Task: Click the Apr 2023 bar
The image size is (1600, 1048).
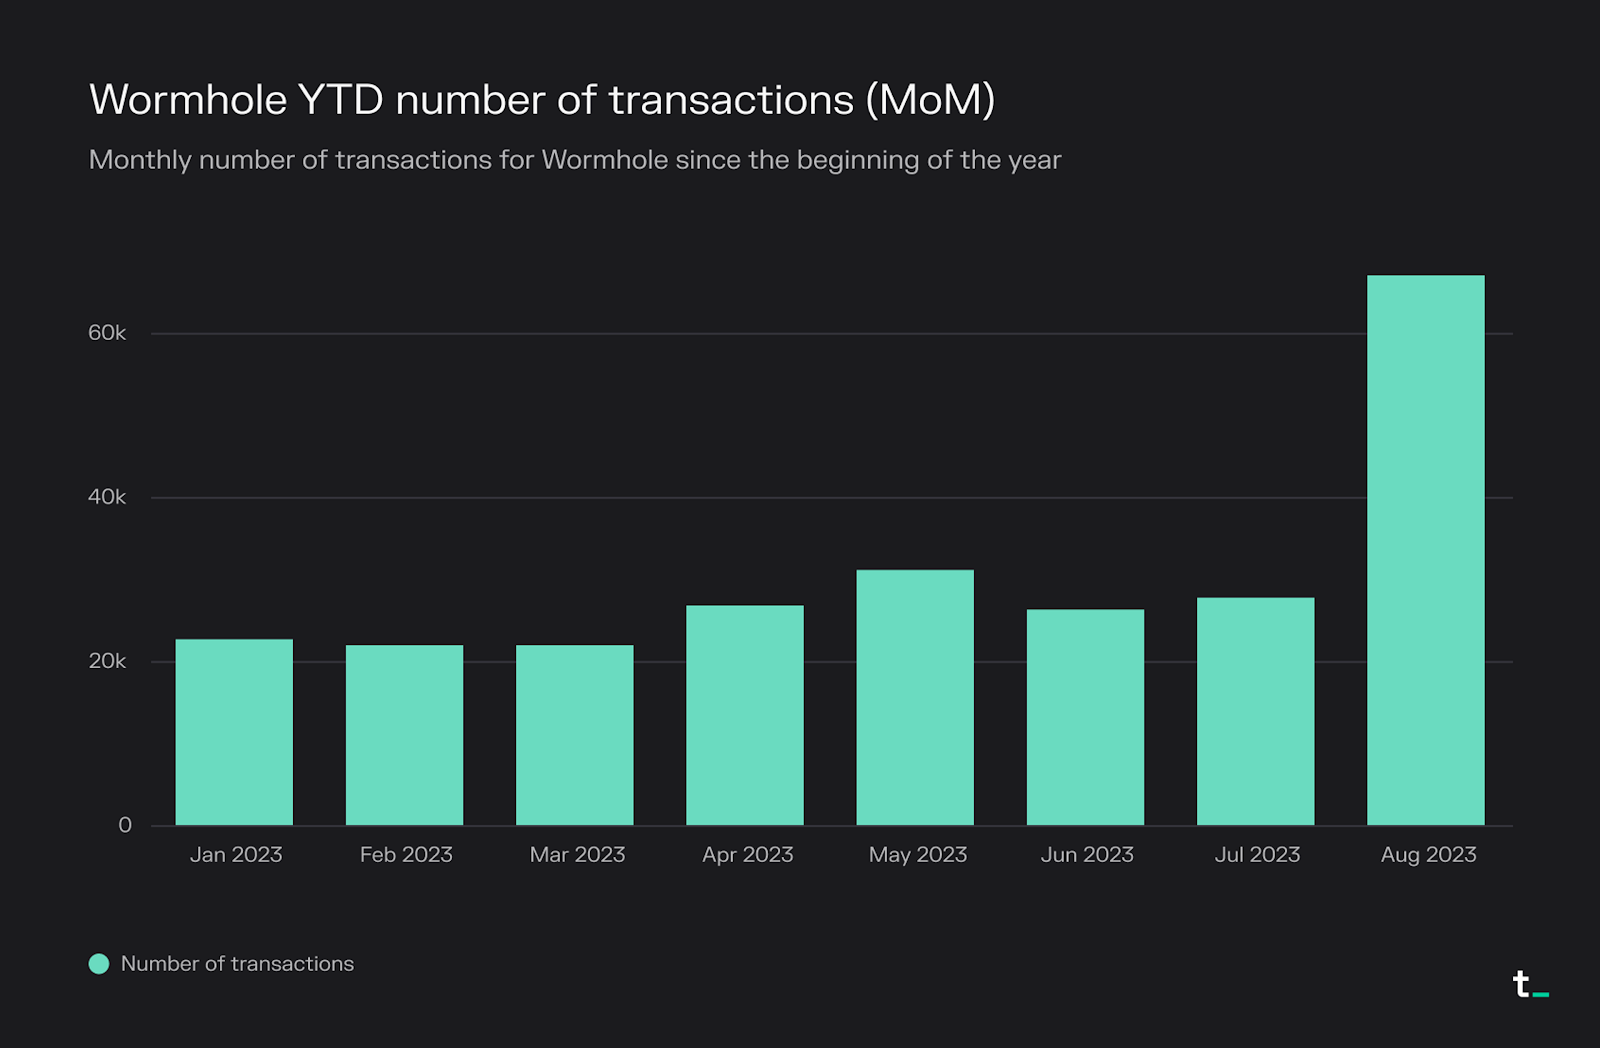Action: 745,715
